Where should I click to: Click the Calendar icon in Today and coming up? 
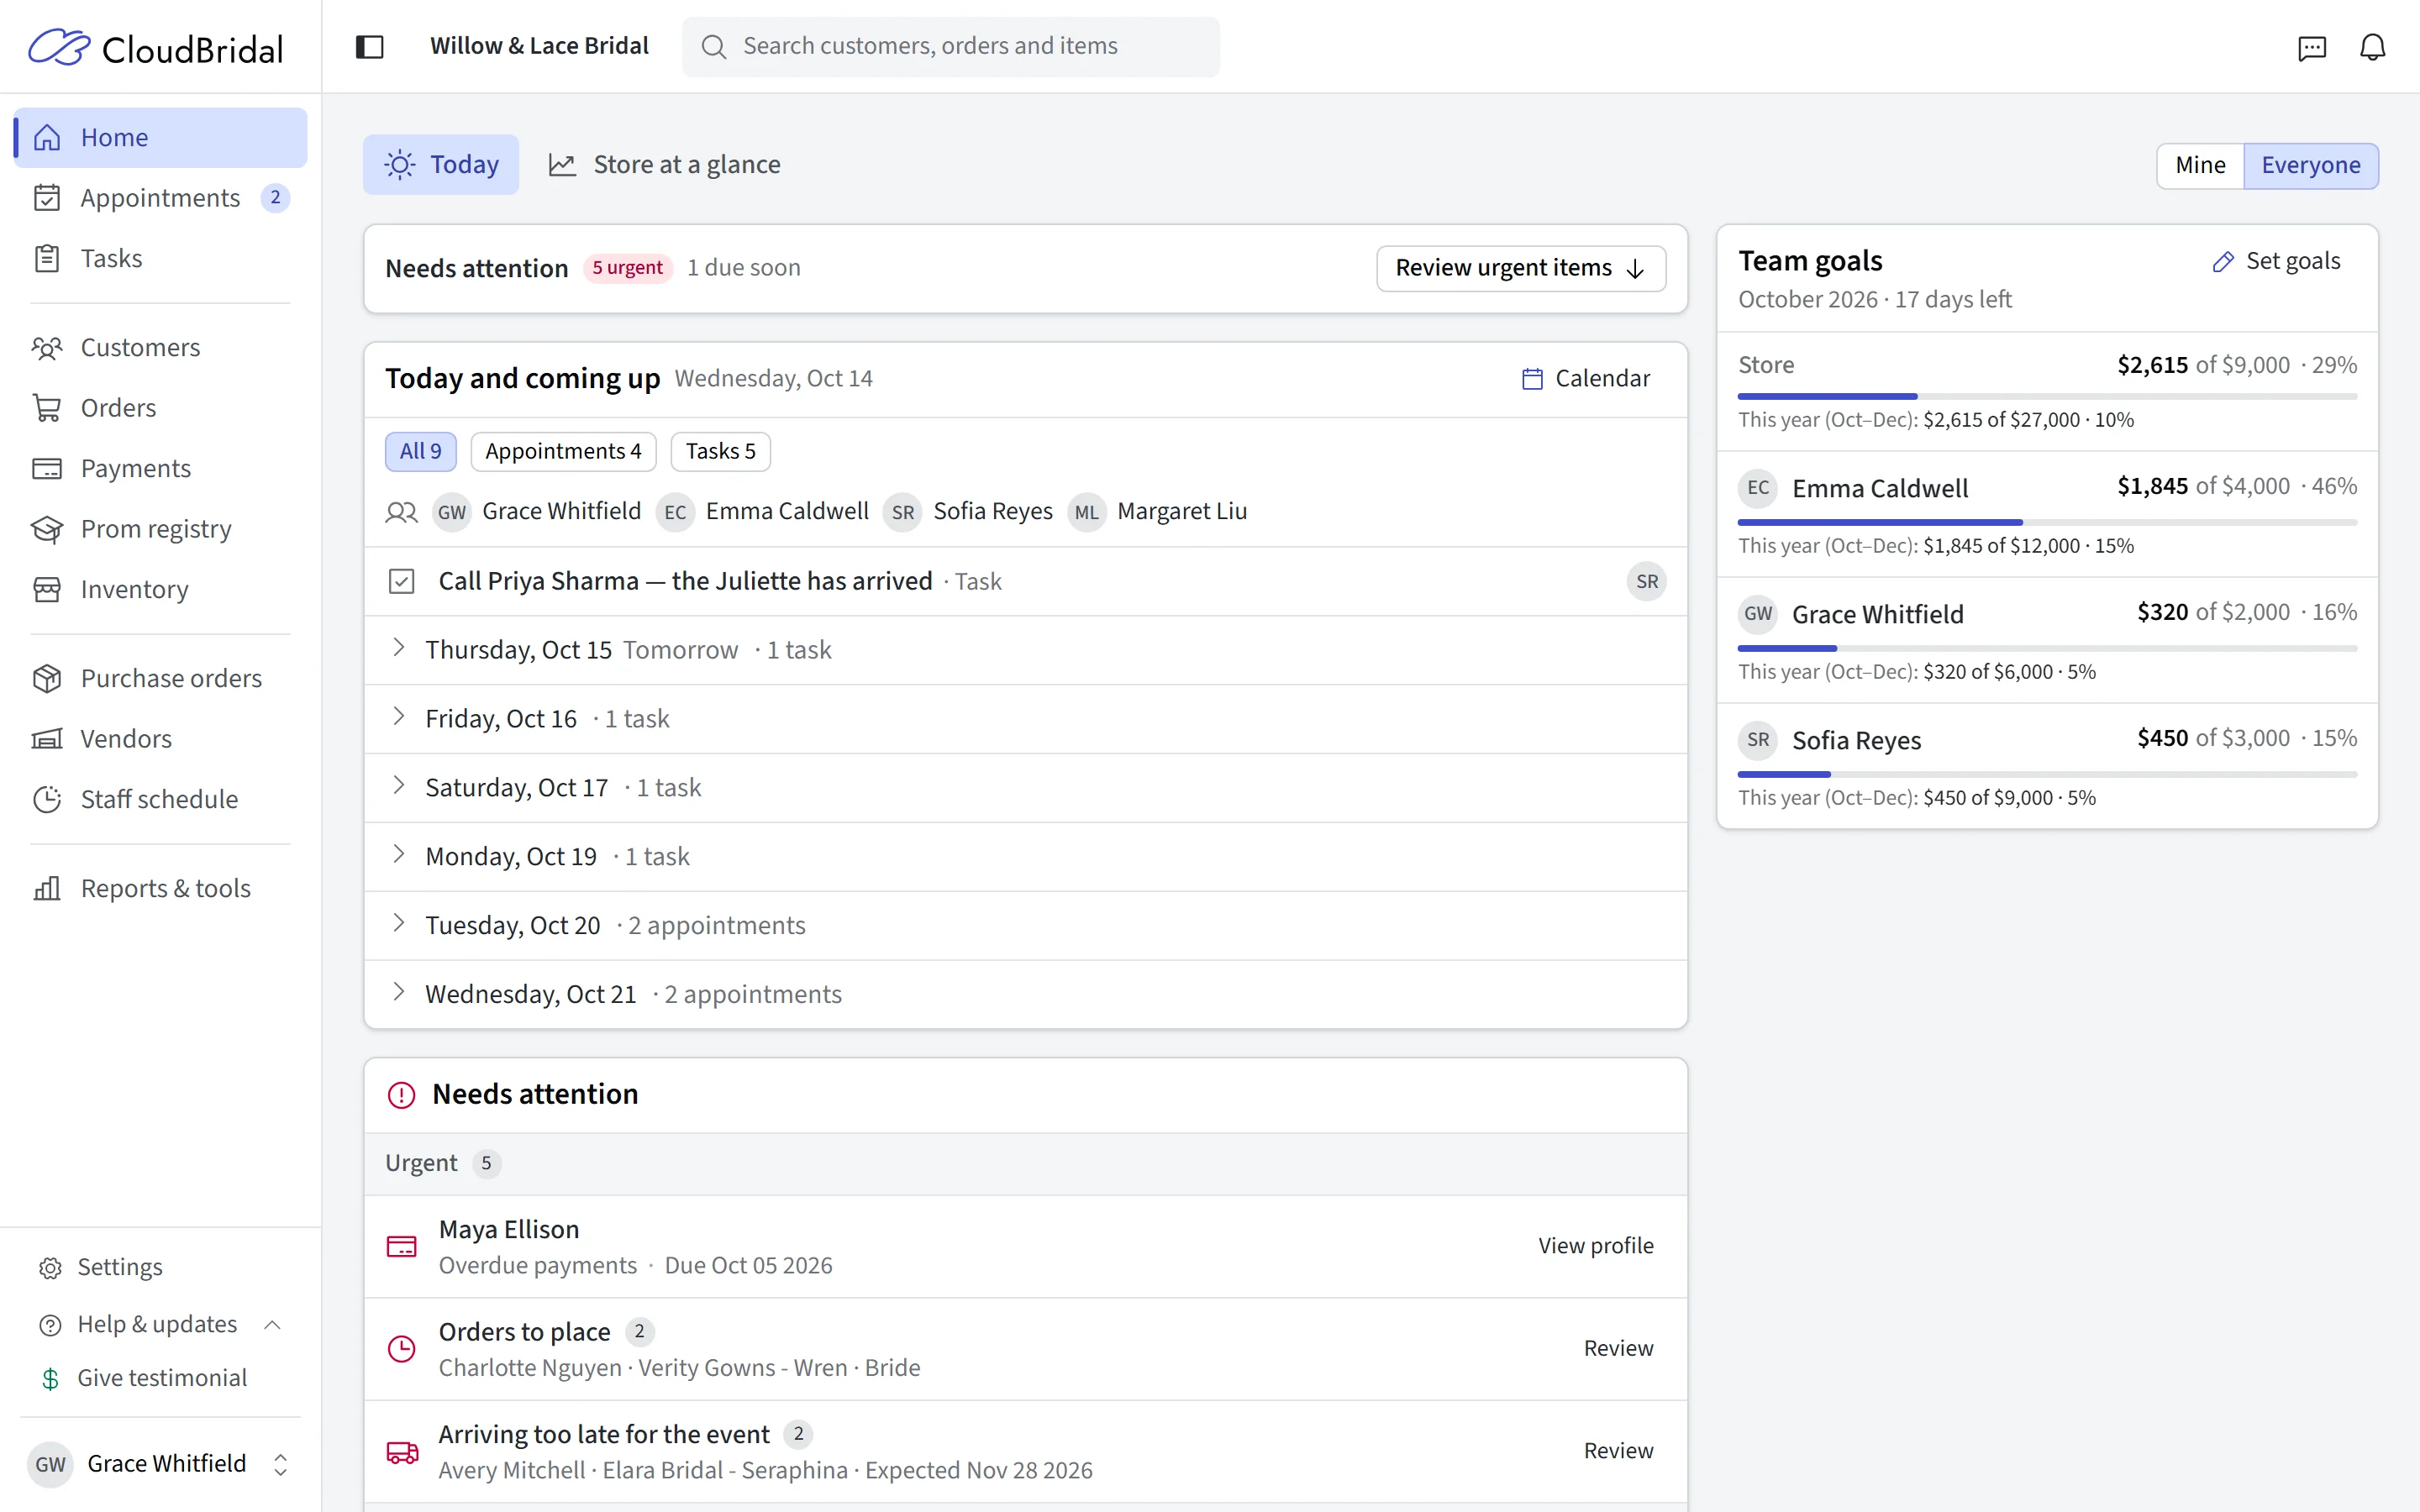click(x=1532, y=379)
